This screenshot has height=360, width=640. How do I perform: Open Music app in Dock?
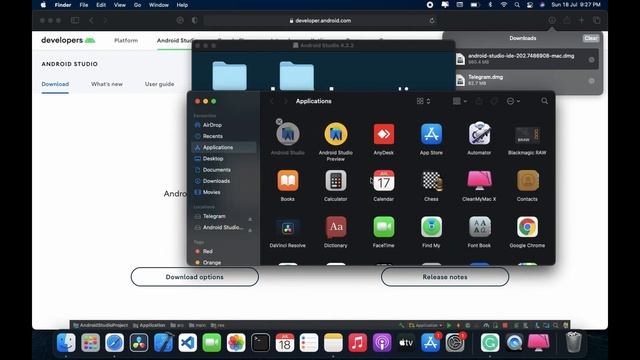click(358, 342)
